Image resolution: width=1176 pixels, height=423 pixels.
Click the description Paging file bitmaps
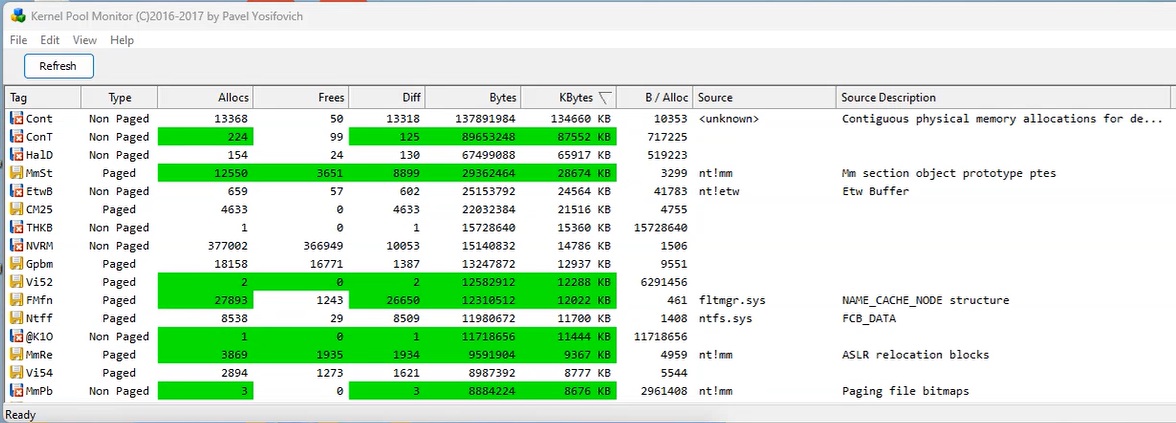click(x=905, y=391)
